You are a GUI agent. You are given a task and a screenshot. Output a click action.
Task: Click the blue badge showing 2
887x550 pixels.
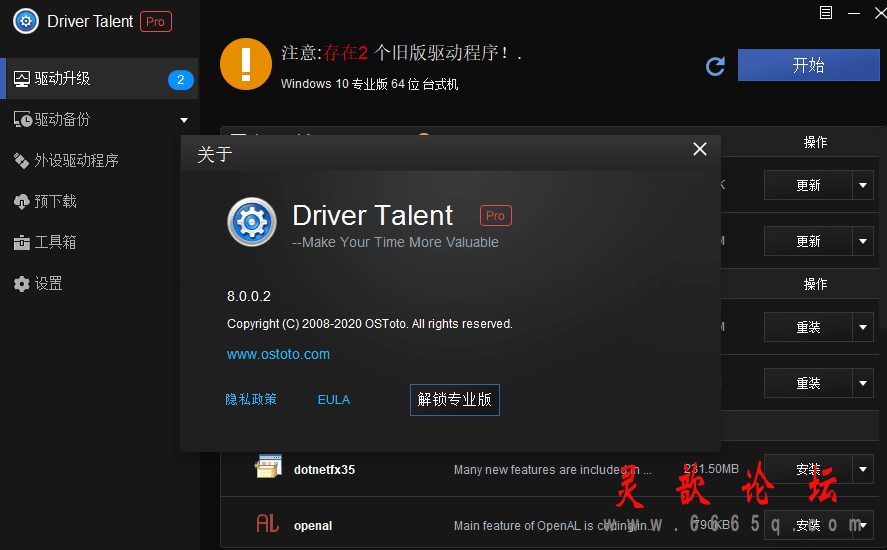point(180,80)
